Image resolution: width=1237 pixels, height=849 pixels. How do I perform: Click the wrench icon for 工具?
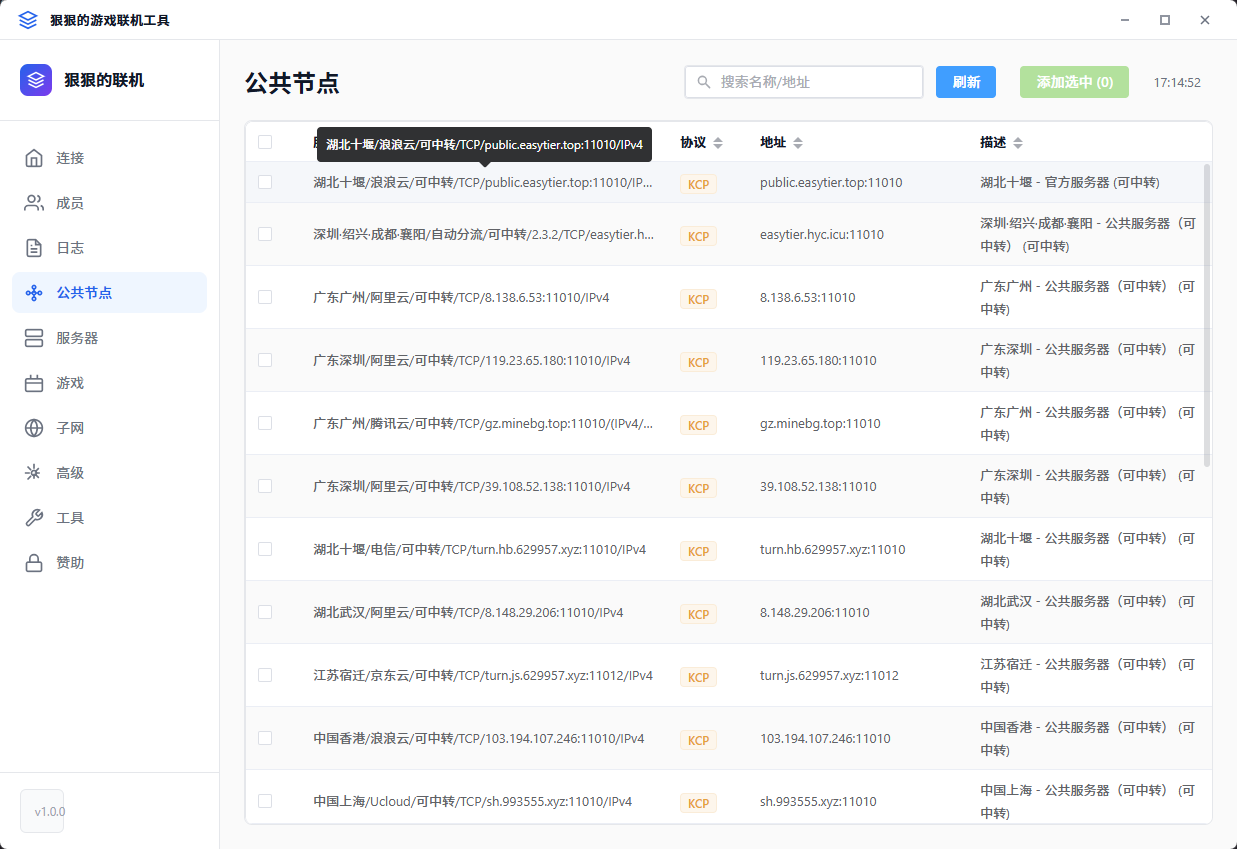click(34, 518)
